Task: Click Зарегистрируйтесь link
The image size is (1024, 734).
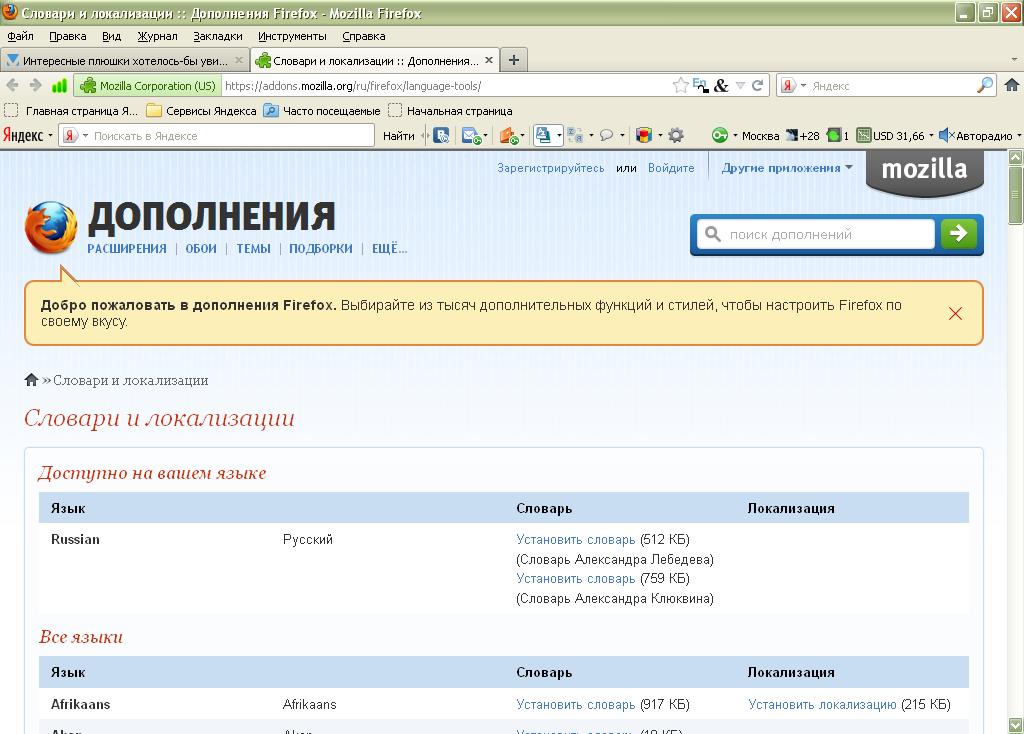Action: [x=551, y=168]
